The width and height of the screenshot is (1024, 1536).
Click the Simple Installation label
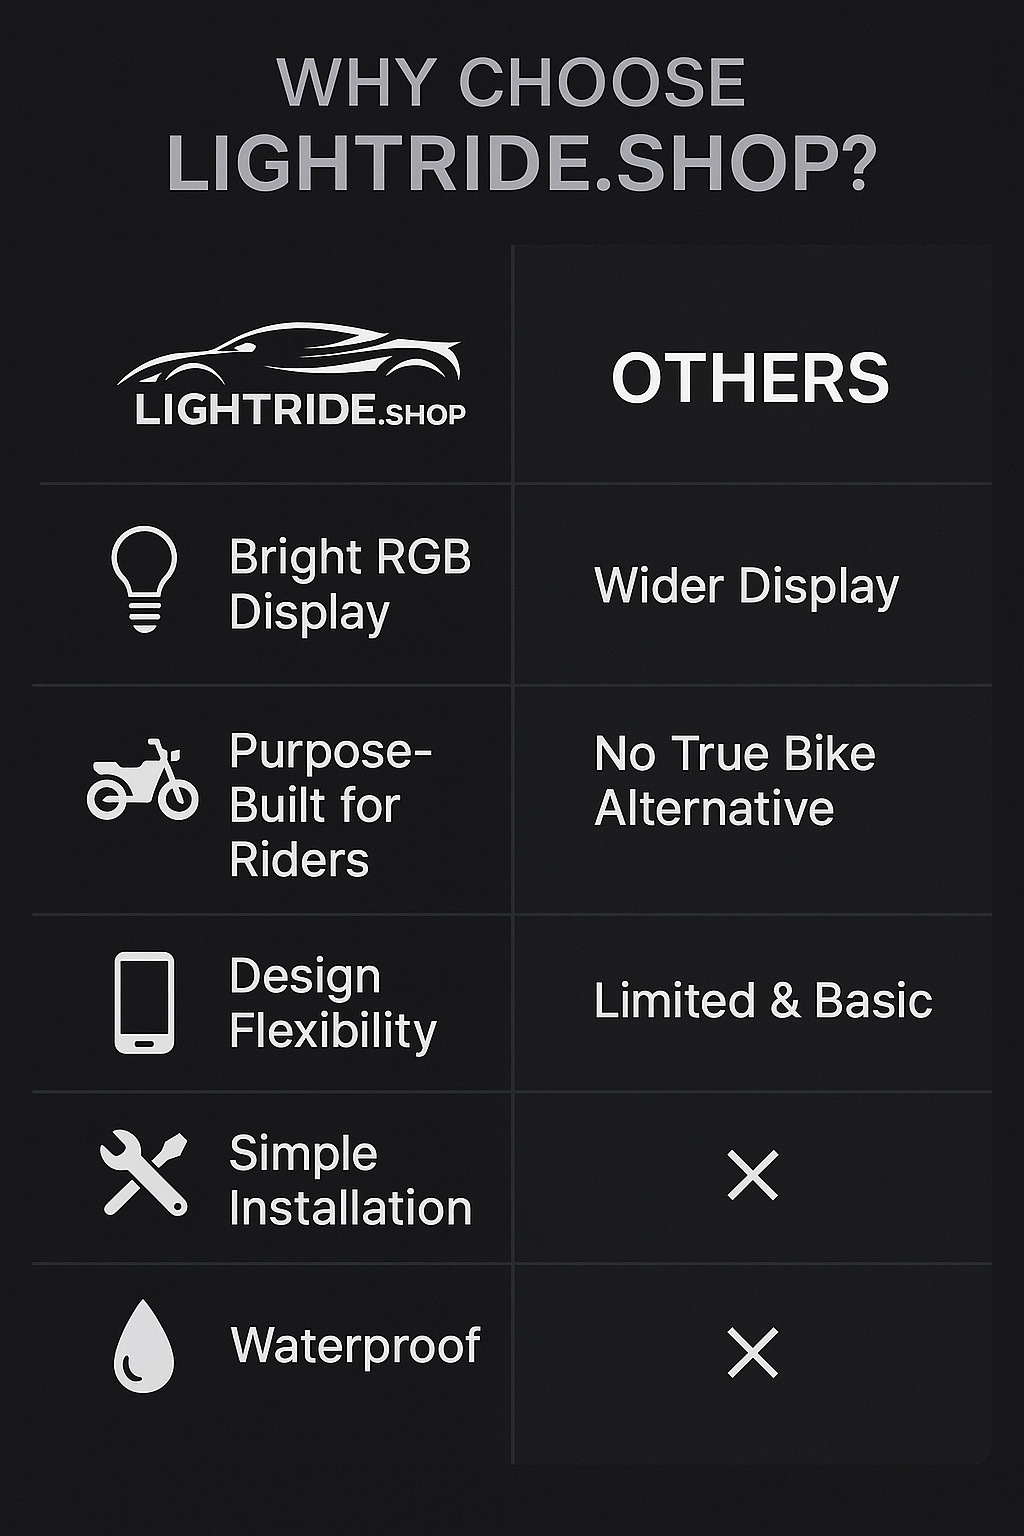click(350, 1181)
